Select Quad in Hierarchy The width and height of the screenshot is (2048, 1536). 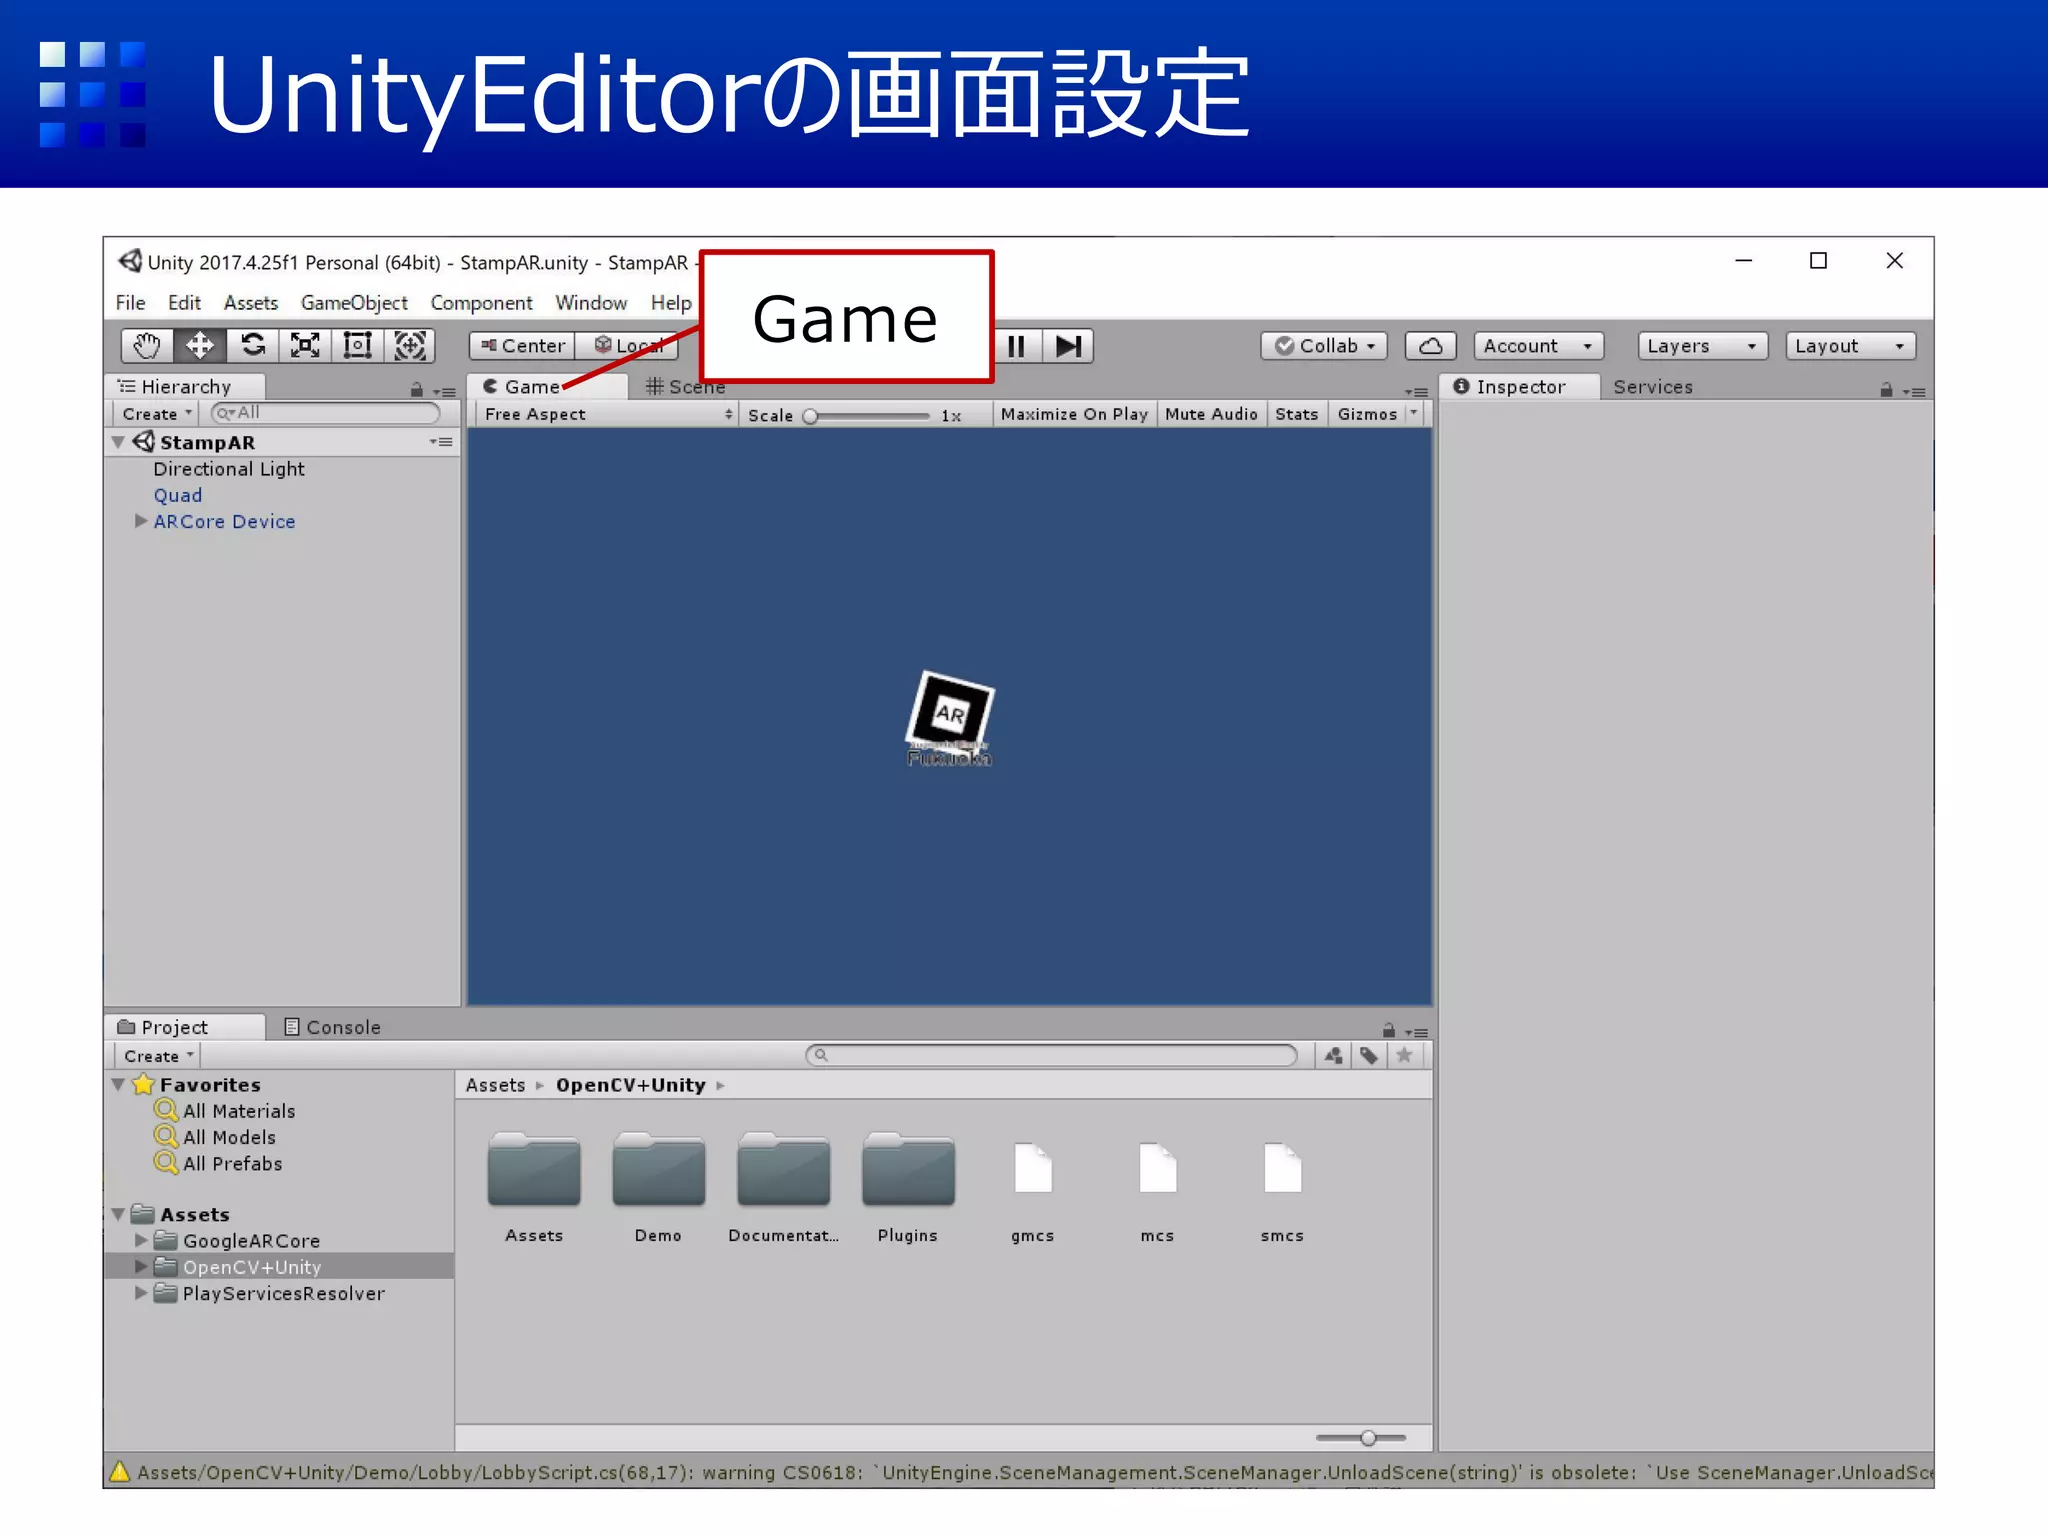coord(178,495)
